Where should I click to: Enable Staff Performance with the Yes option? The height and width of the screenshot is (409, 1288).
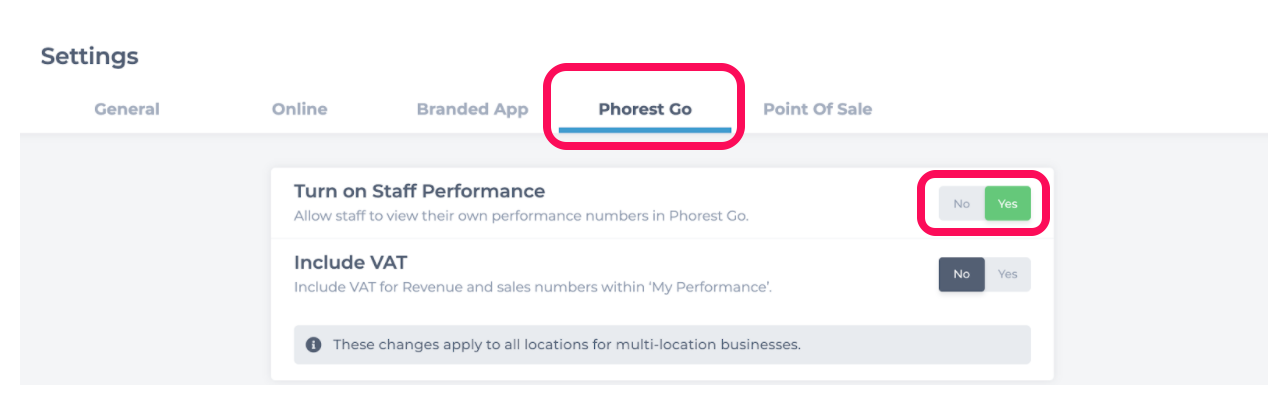[x=1007, y=204]
